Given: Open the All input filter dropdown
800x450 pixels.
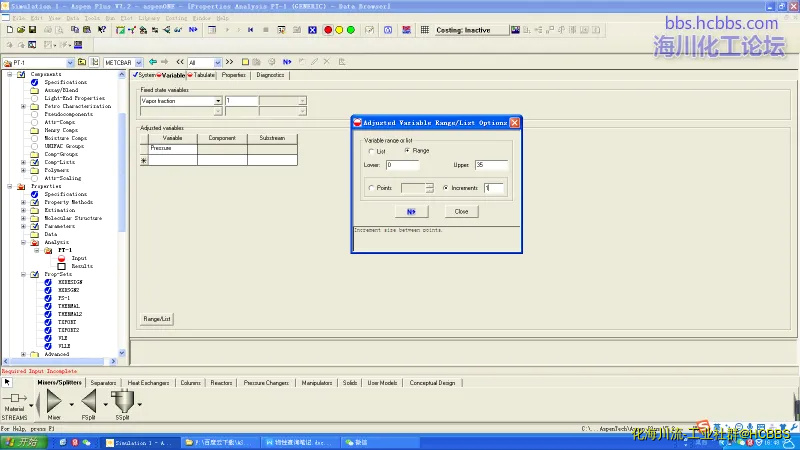Looking at the screenshot, I should coord(218,63).
